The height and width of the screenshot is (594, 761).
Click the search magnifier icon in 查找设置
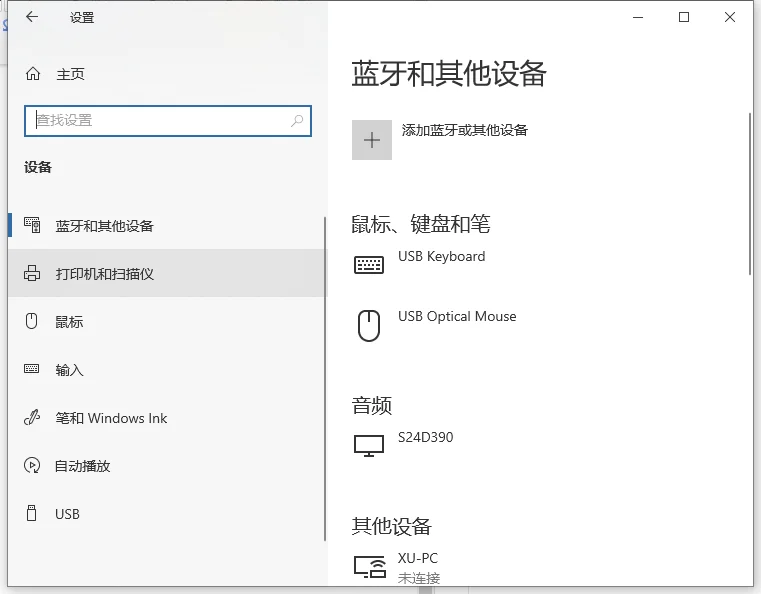click(x=297, y=120)
